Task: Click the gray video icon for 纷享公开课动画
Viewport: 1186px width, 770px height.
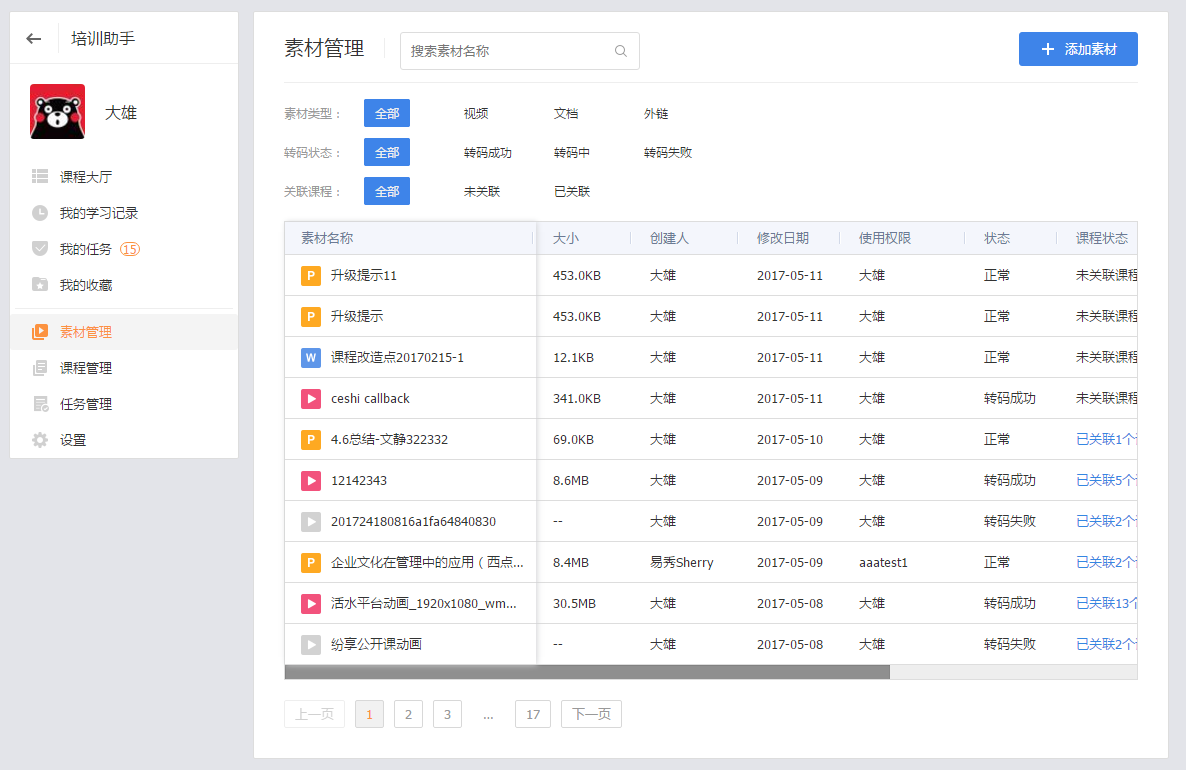Action: click(311, 644)
